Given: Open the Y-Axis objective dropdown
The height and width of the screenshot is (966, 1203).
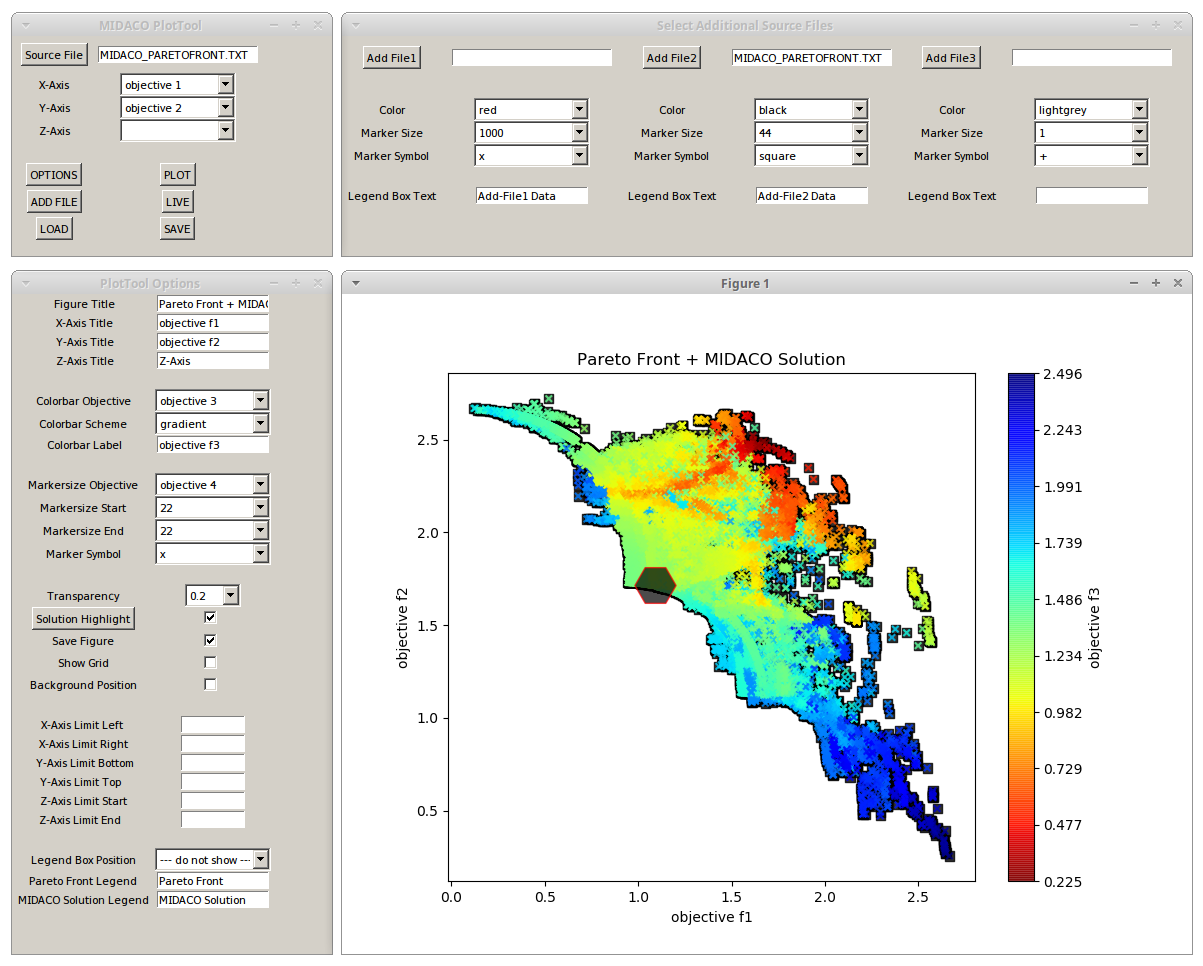Looking at the screenshot, I should (x=177, y=108).
